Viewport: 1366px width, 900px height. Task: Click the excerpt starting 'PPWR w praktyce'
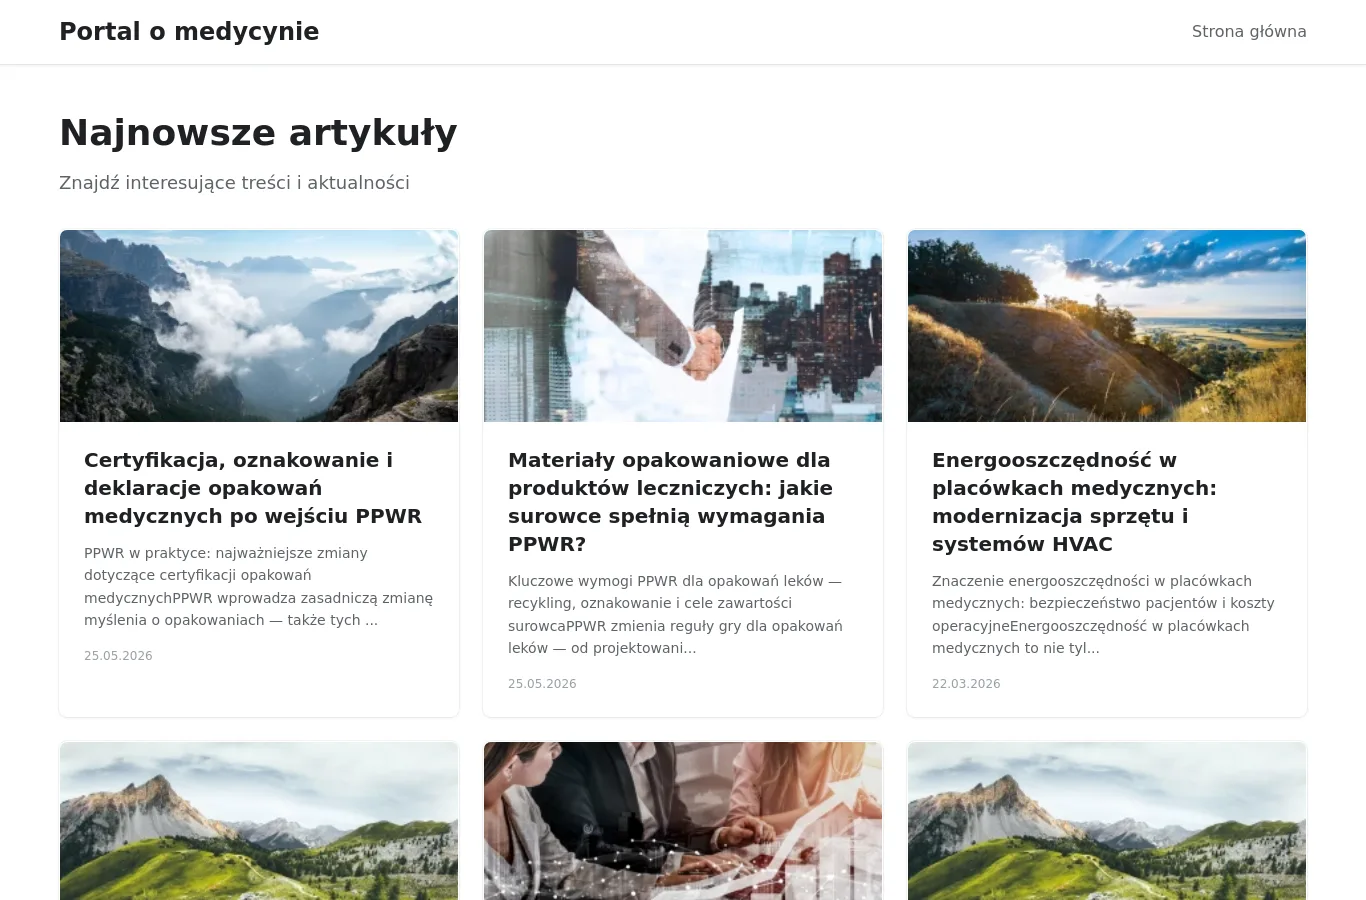(259, 587)
